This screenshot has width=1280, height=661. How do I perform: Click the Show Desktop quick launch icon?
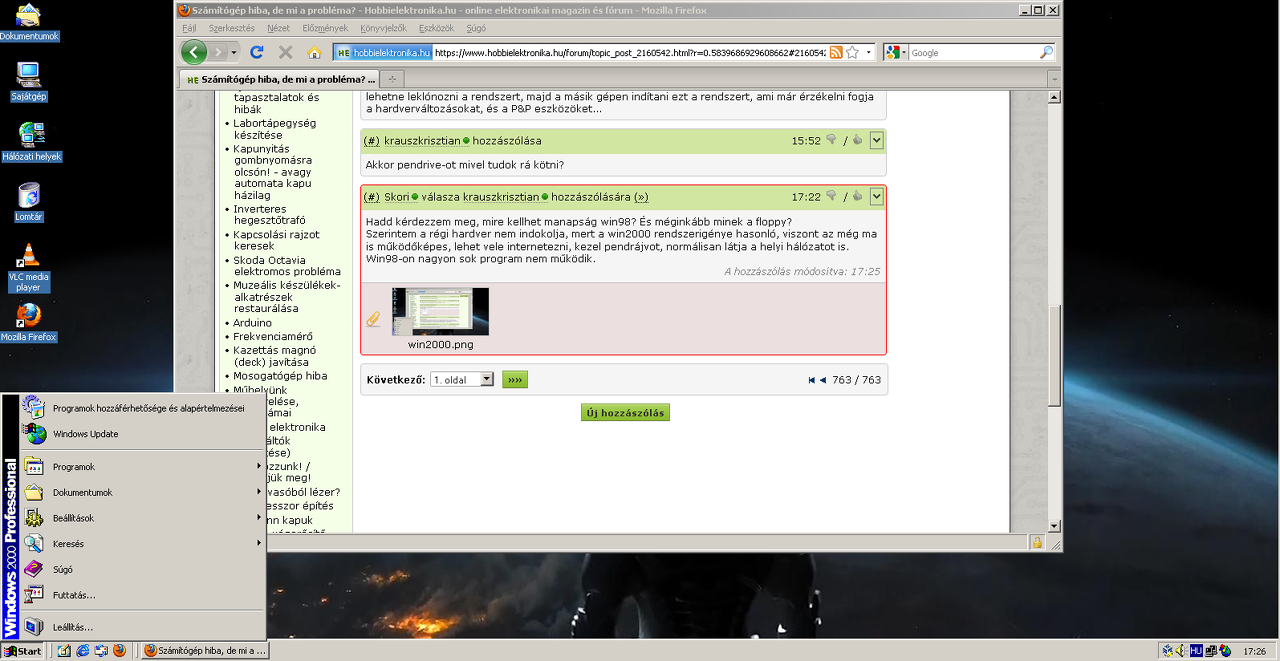[64, 651]
